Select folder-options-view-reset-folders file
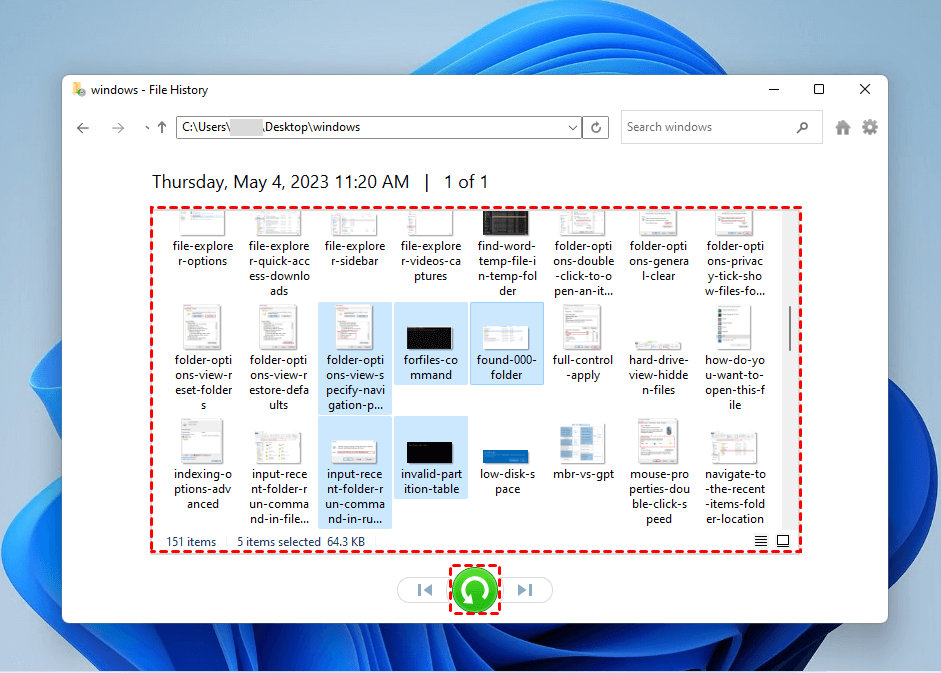Screen dimensions: 941x673 (x=203, y=358)
